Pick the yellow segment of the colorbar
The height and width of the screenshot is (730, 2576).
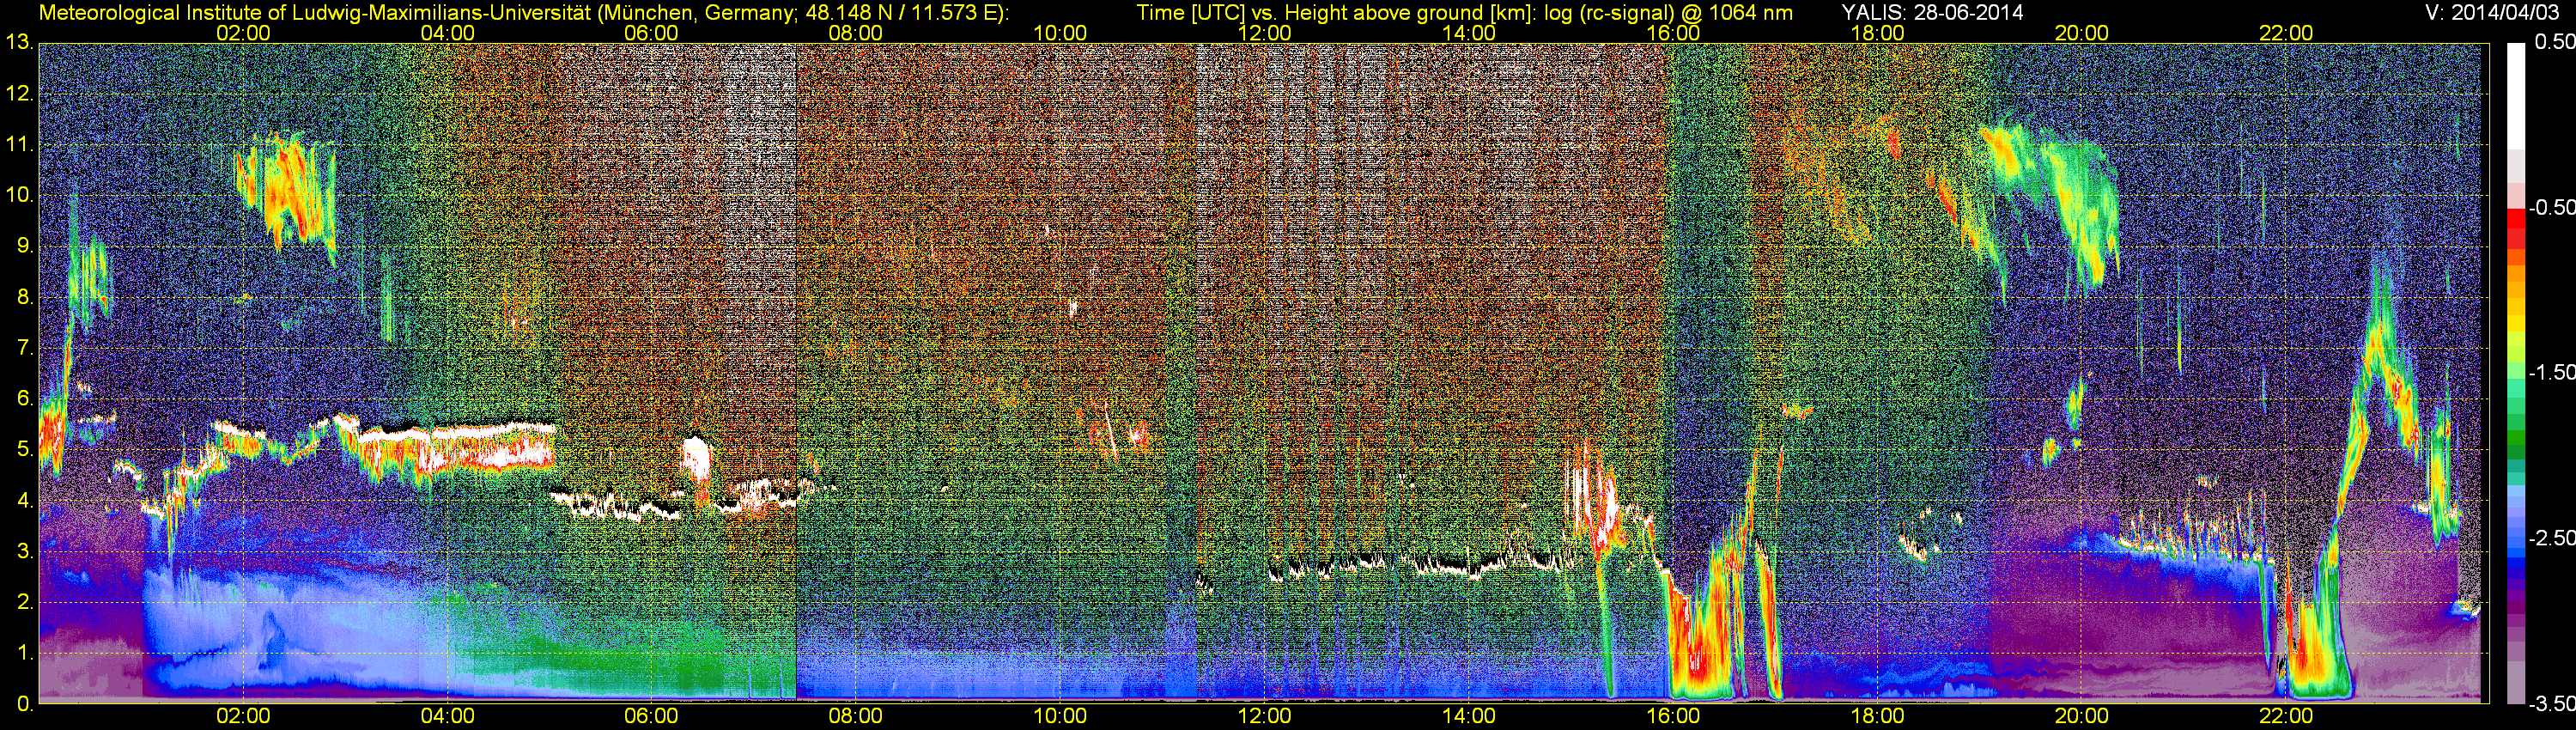pos(2515,322)
